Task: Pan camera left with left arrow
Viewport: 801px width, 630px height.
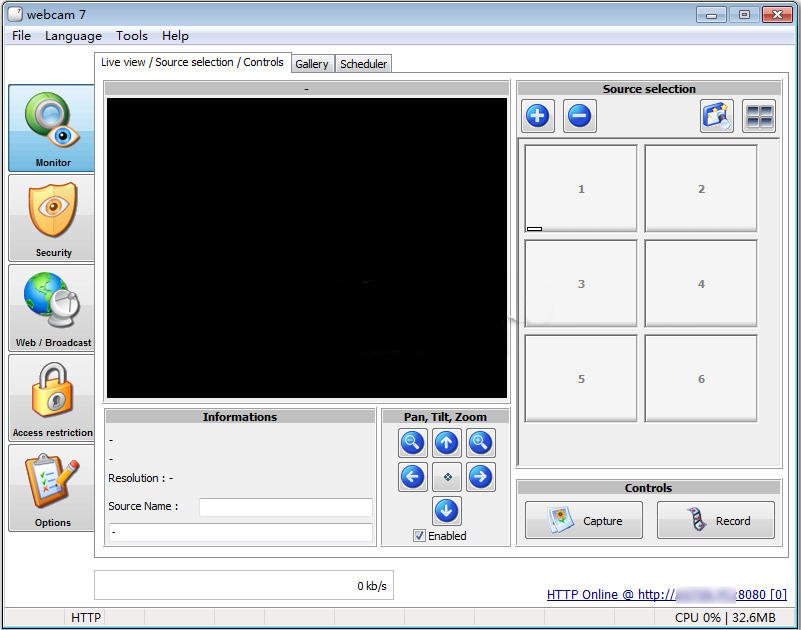Action: (x=413, y=477)
